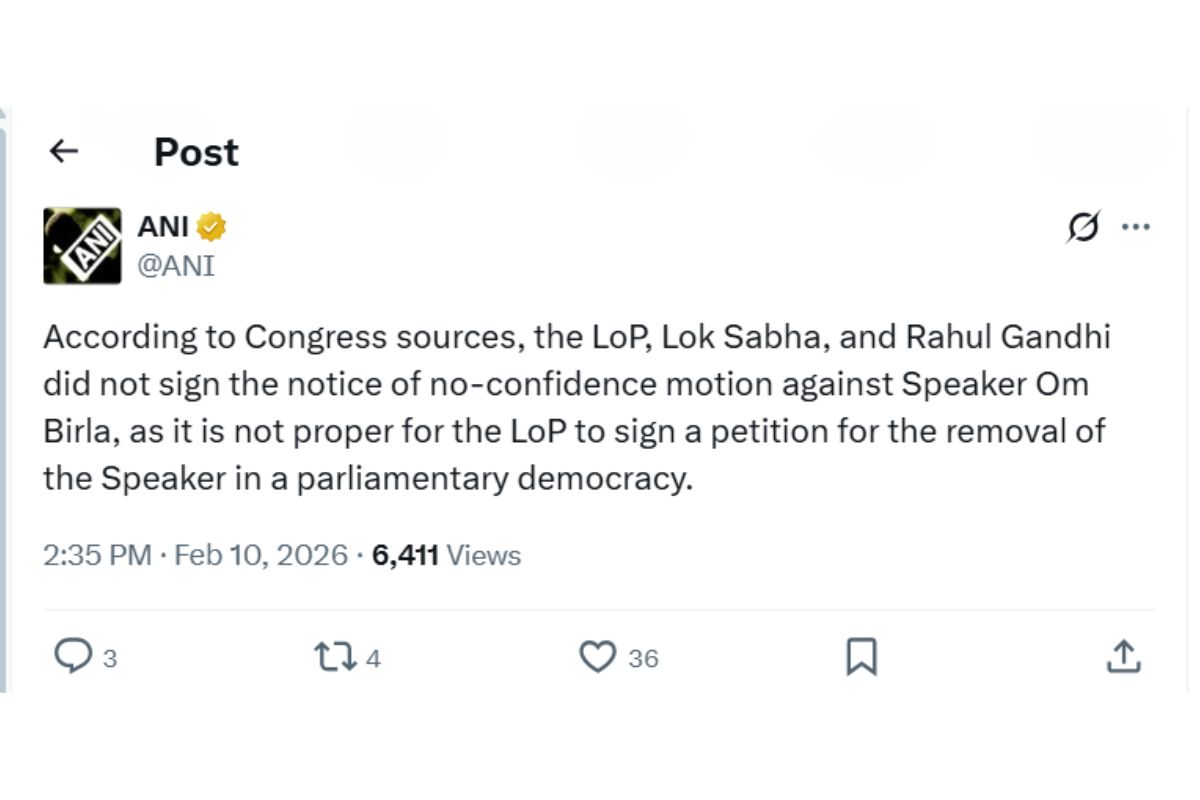1200x800 pixels.
Task: Open the three-dot more options menu
Action: (1136, 227)
